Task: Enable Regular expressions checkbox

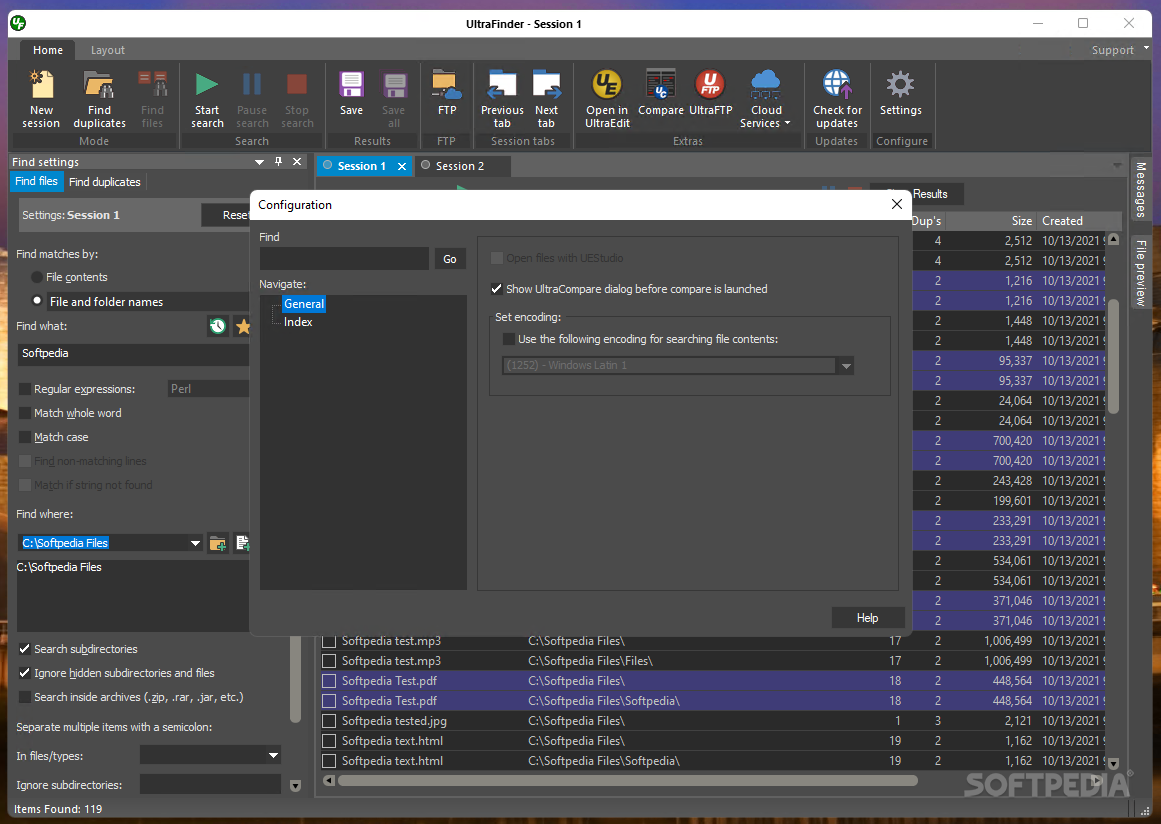Action: click(25, 389)
